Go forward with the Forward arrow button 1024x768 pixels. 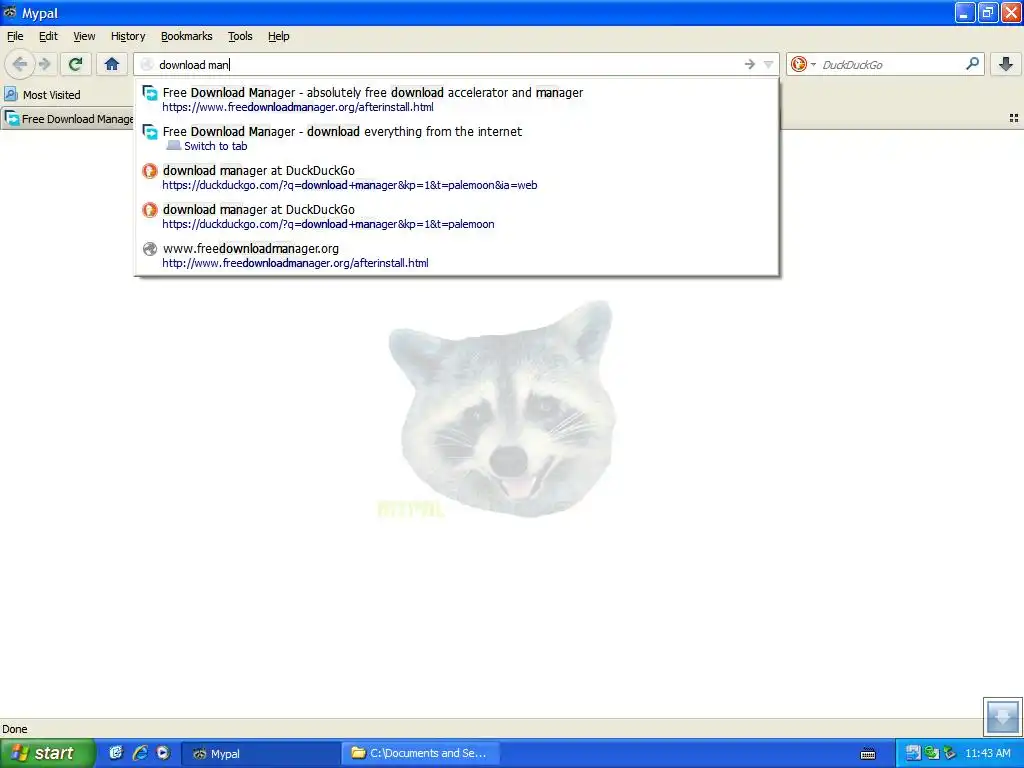coord(44,64)
